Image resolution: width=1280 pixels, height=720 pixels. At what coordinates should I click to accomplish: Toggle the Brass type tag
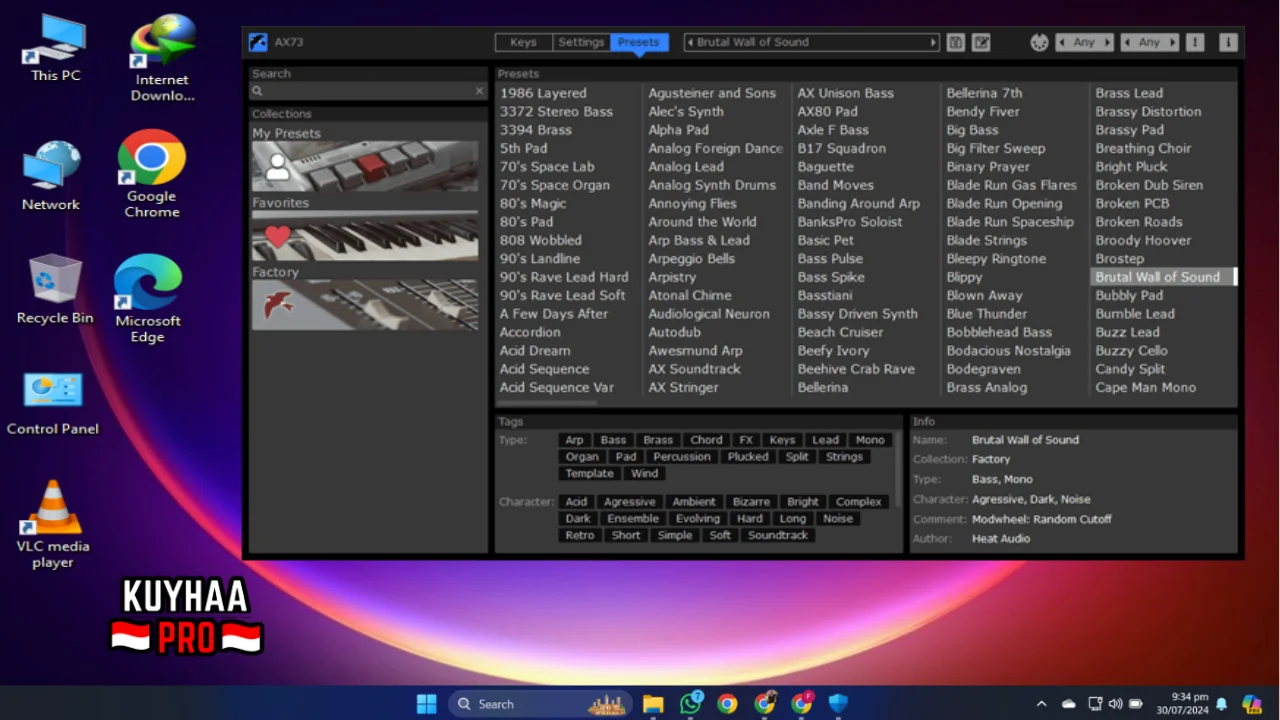pyautogui.click(x=658, y=440)
